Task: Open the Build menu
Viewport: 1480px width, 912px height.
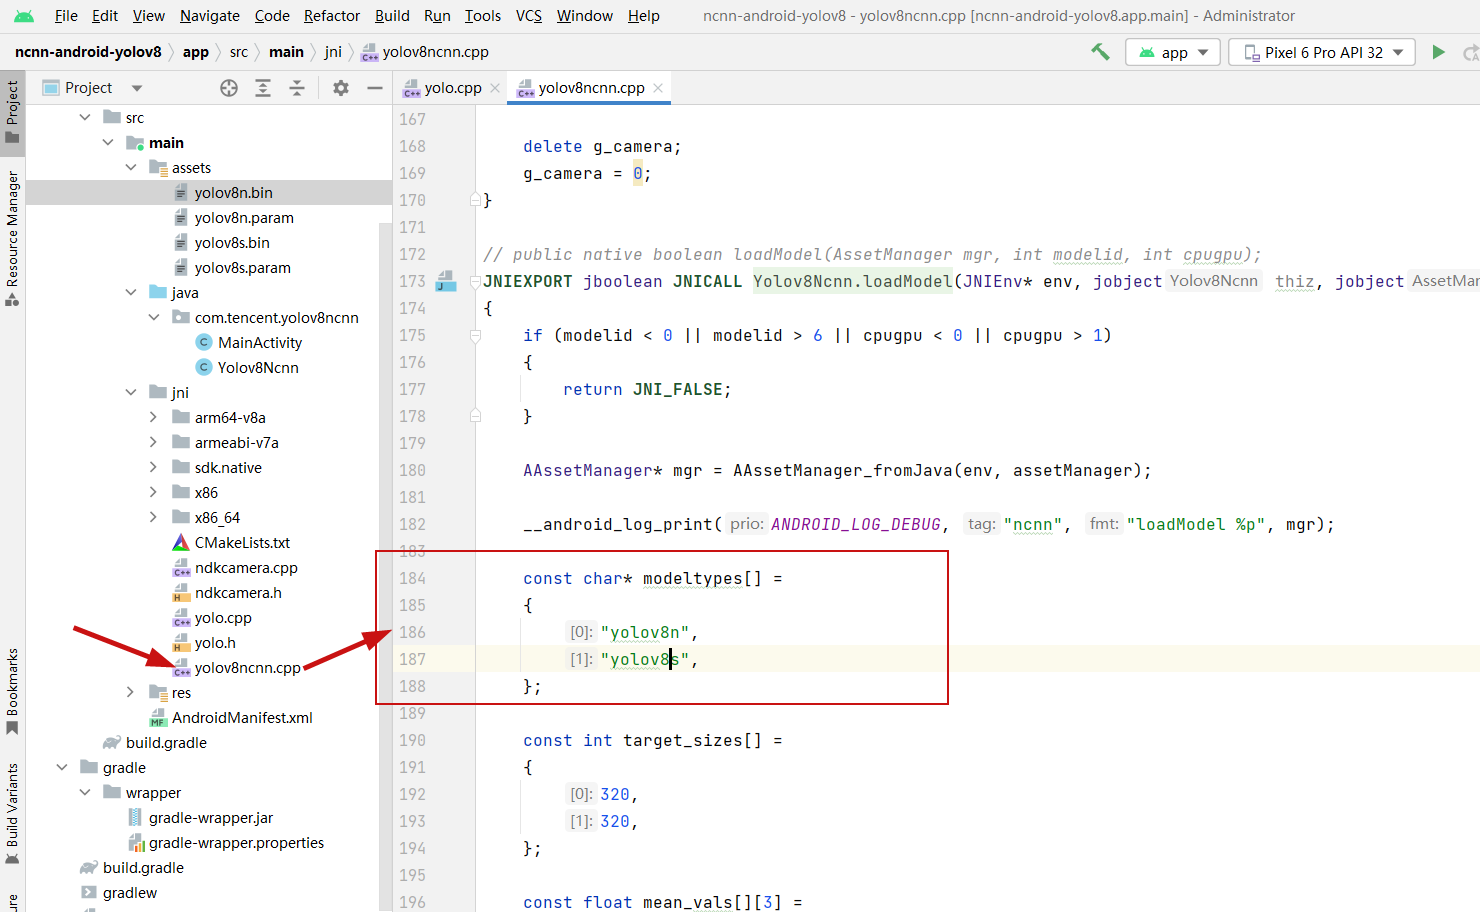Action: [392, 16]
